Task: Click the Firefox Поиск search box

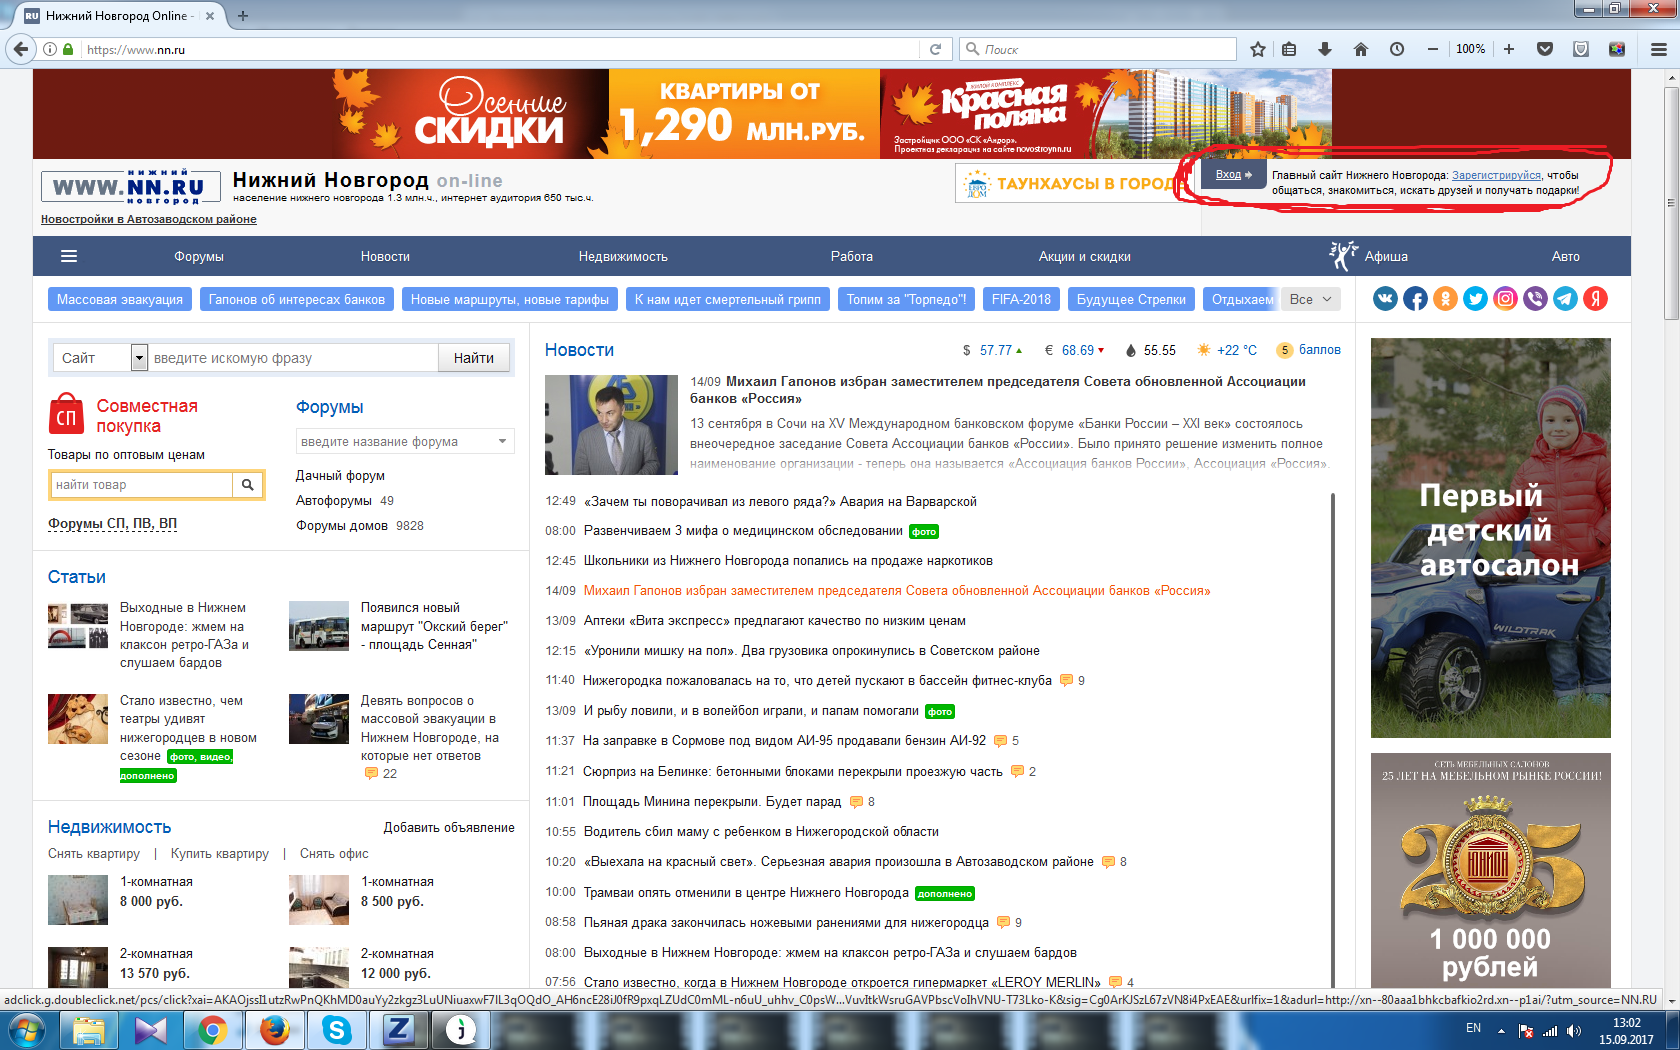Action: [x=1098, y=49]
